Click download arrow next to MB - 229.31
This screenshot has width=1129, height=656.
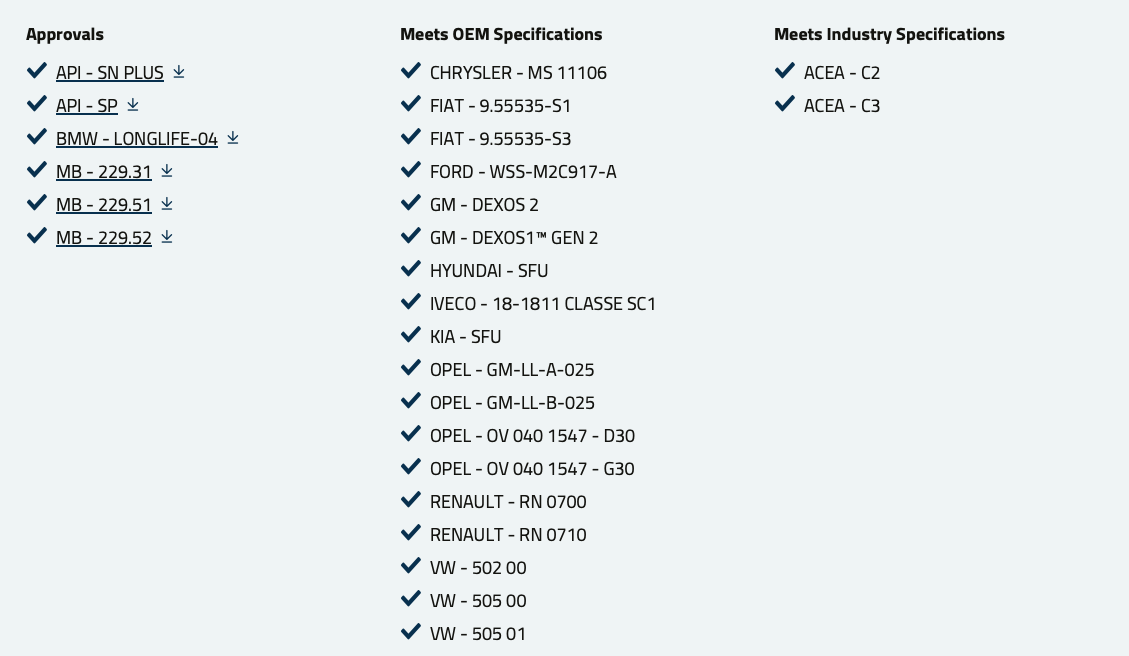click(167, 171)
